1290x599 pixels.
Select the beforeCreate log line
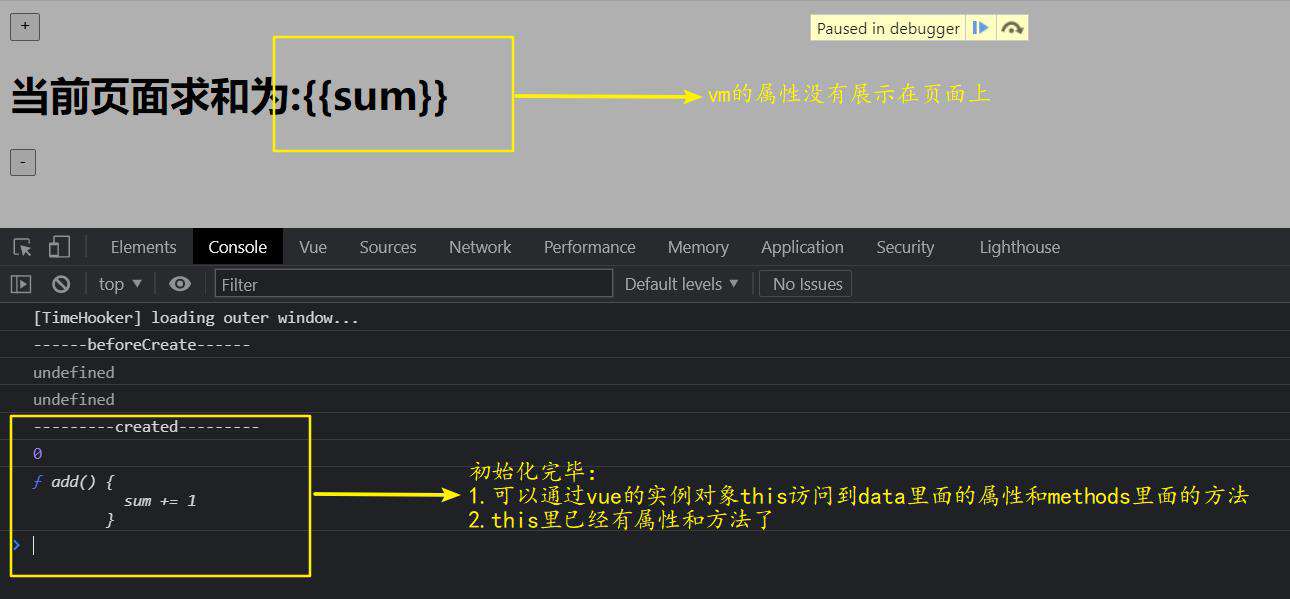point(142,345)
